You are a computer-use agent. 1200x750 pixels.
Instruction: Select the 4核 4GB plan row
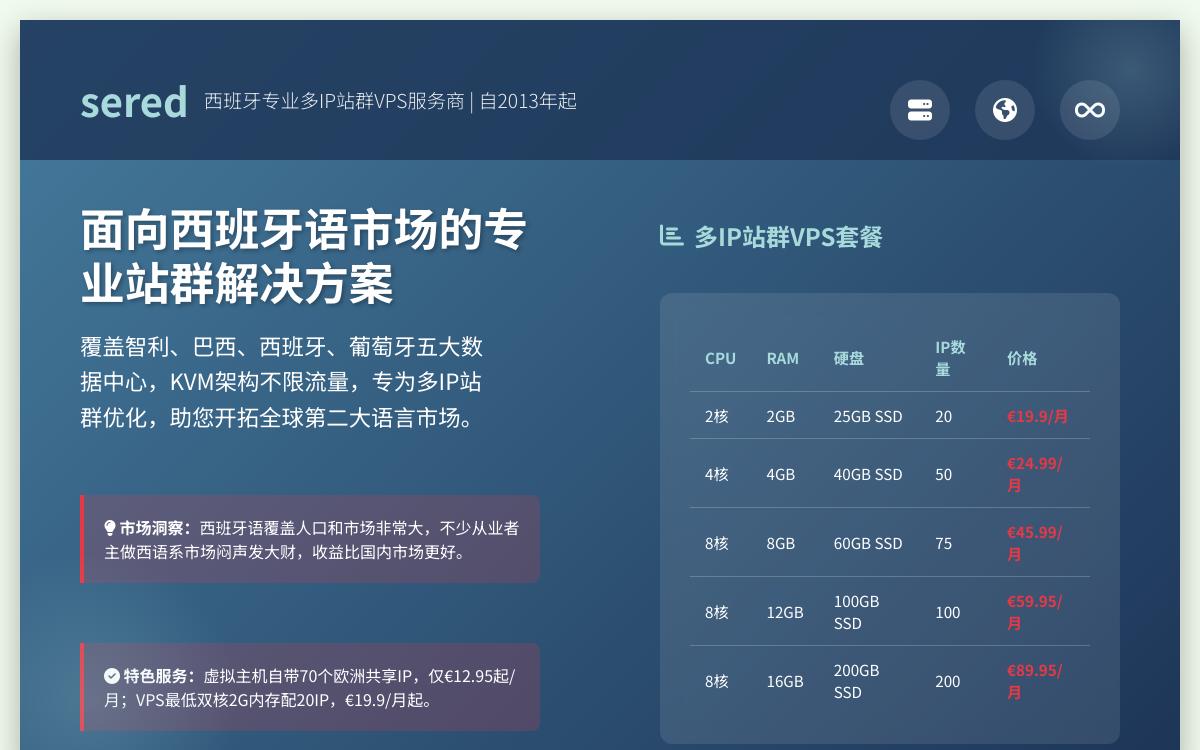890,474
